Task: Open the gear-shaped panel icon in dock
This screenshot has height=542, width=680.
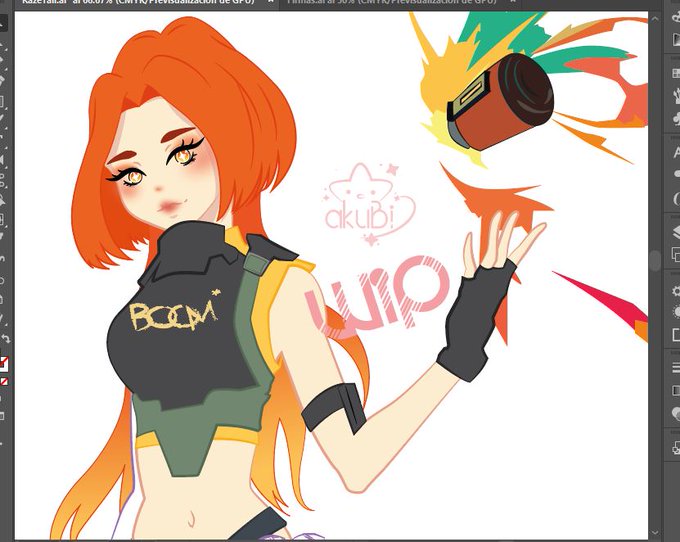Action: coord(676,291)
